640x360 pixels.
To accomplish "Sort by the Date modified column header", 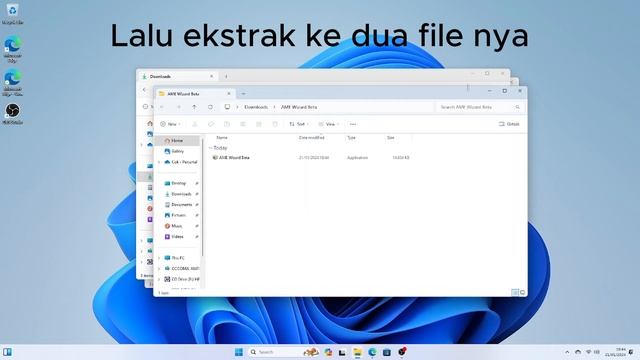I will click(x=311, y=138).
